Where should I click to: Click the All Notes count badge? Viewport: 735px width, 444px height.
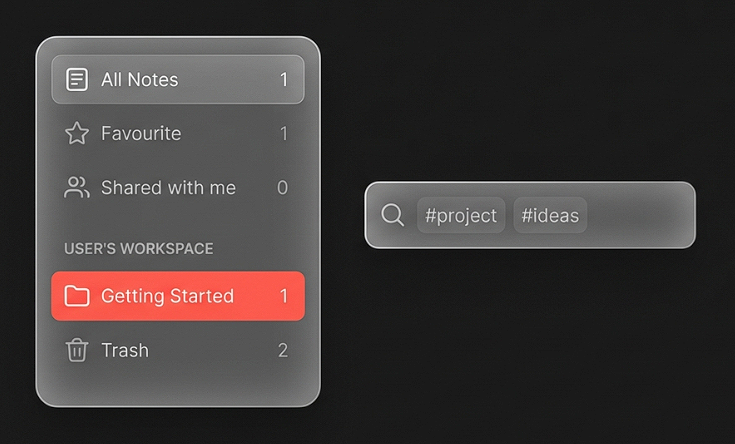[284, 80]
